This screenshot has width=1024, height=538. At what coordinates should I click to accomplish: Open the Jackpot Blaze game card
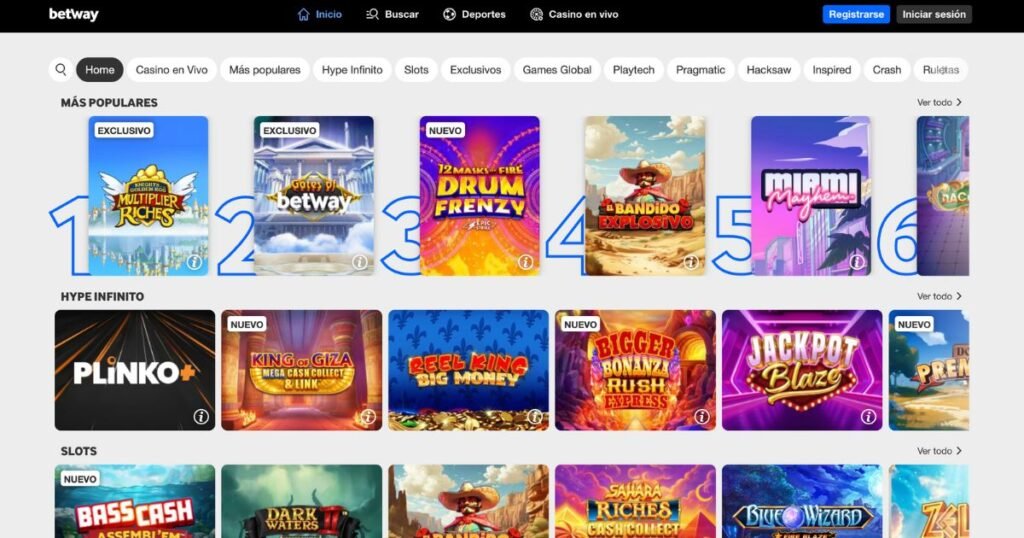point(802,370)
